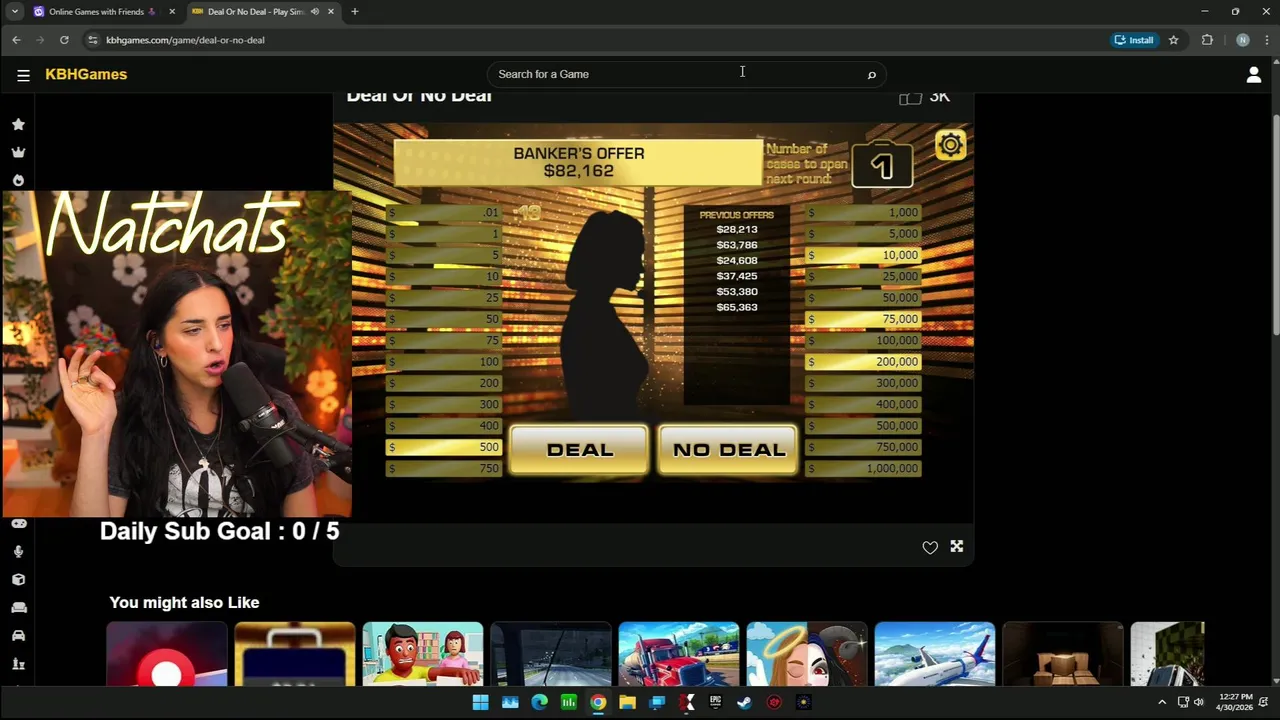The image size is (1280, 720).
Task: Add game to favorites with heart icon
Action: point(930,547)
